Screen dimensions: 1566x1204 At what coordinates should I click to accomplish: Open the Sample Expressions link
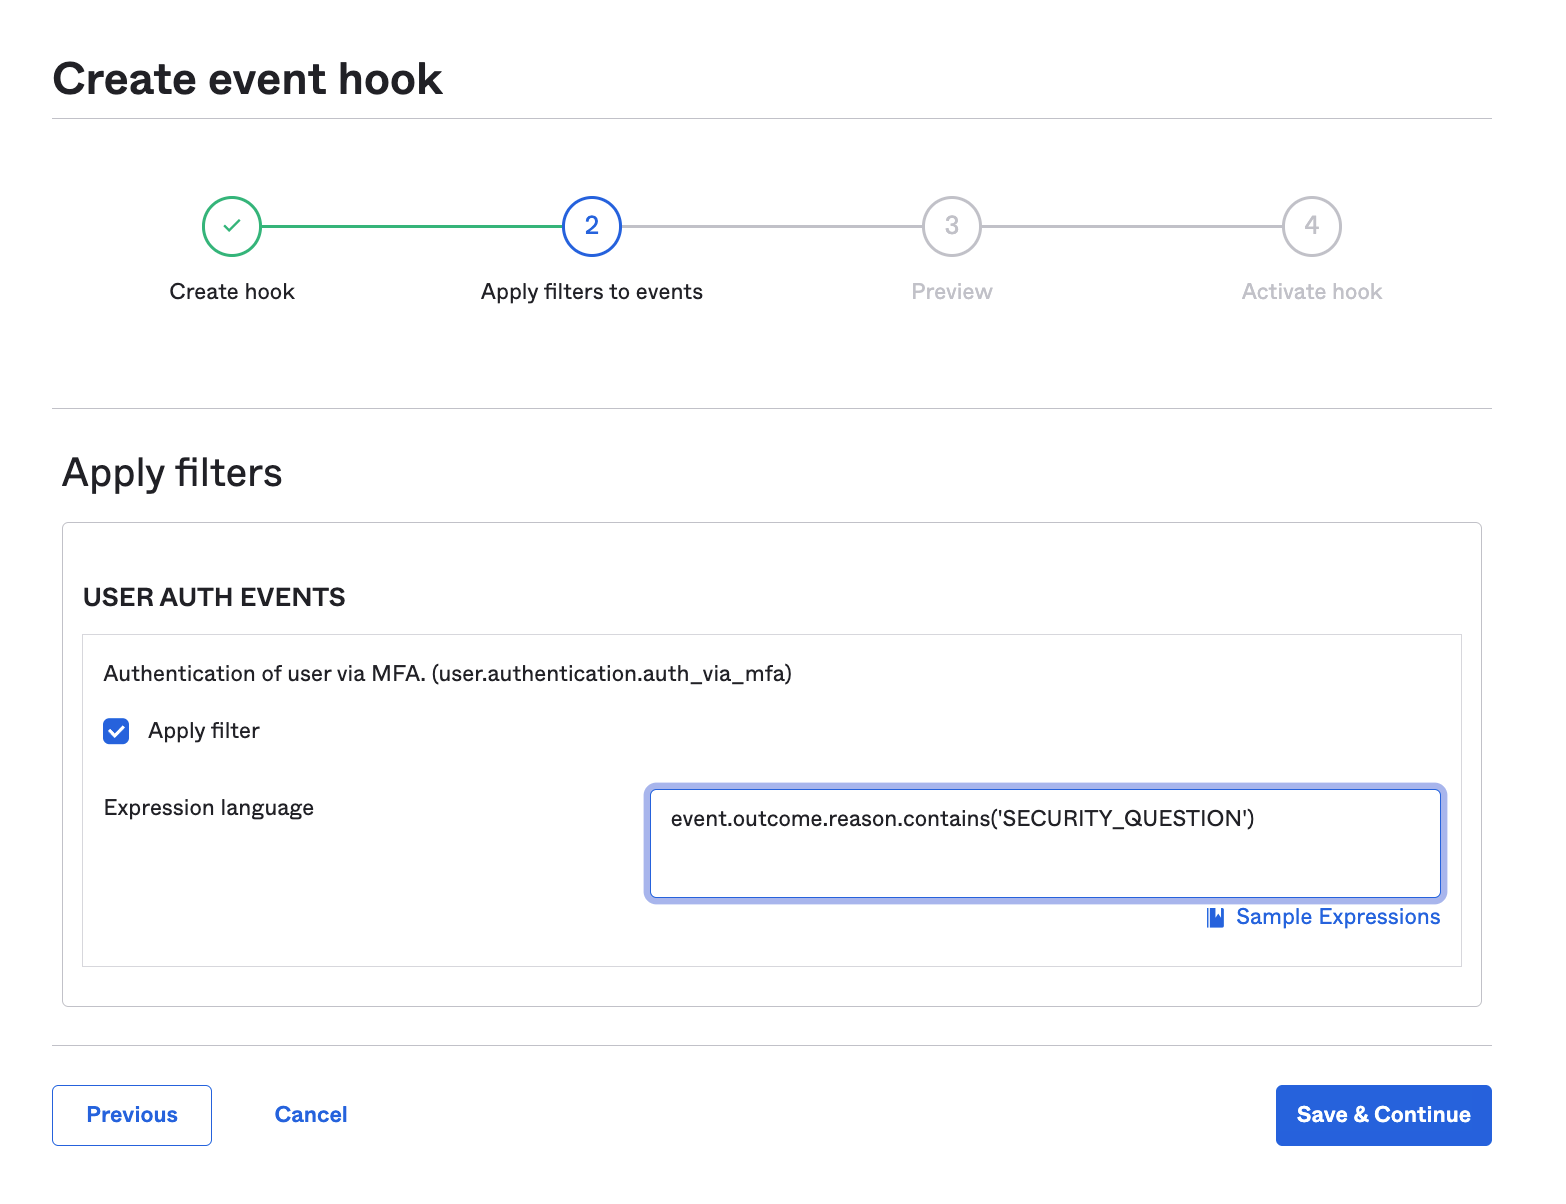coord(1338,917)
